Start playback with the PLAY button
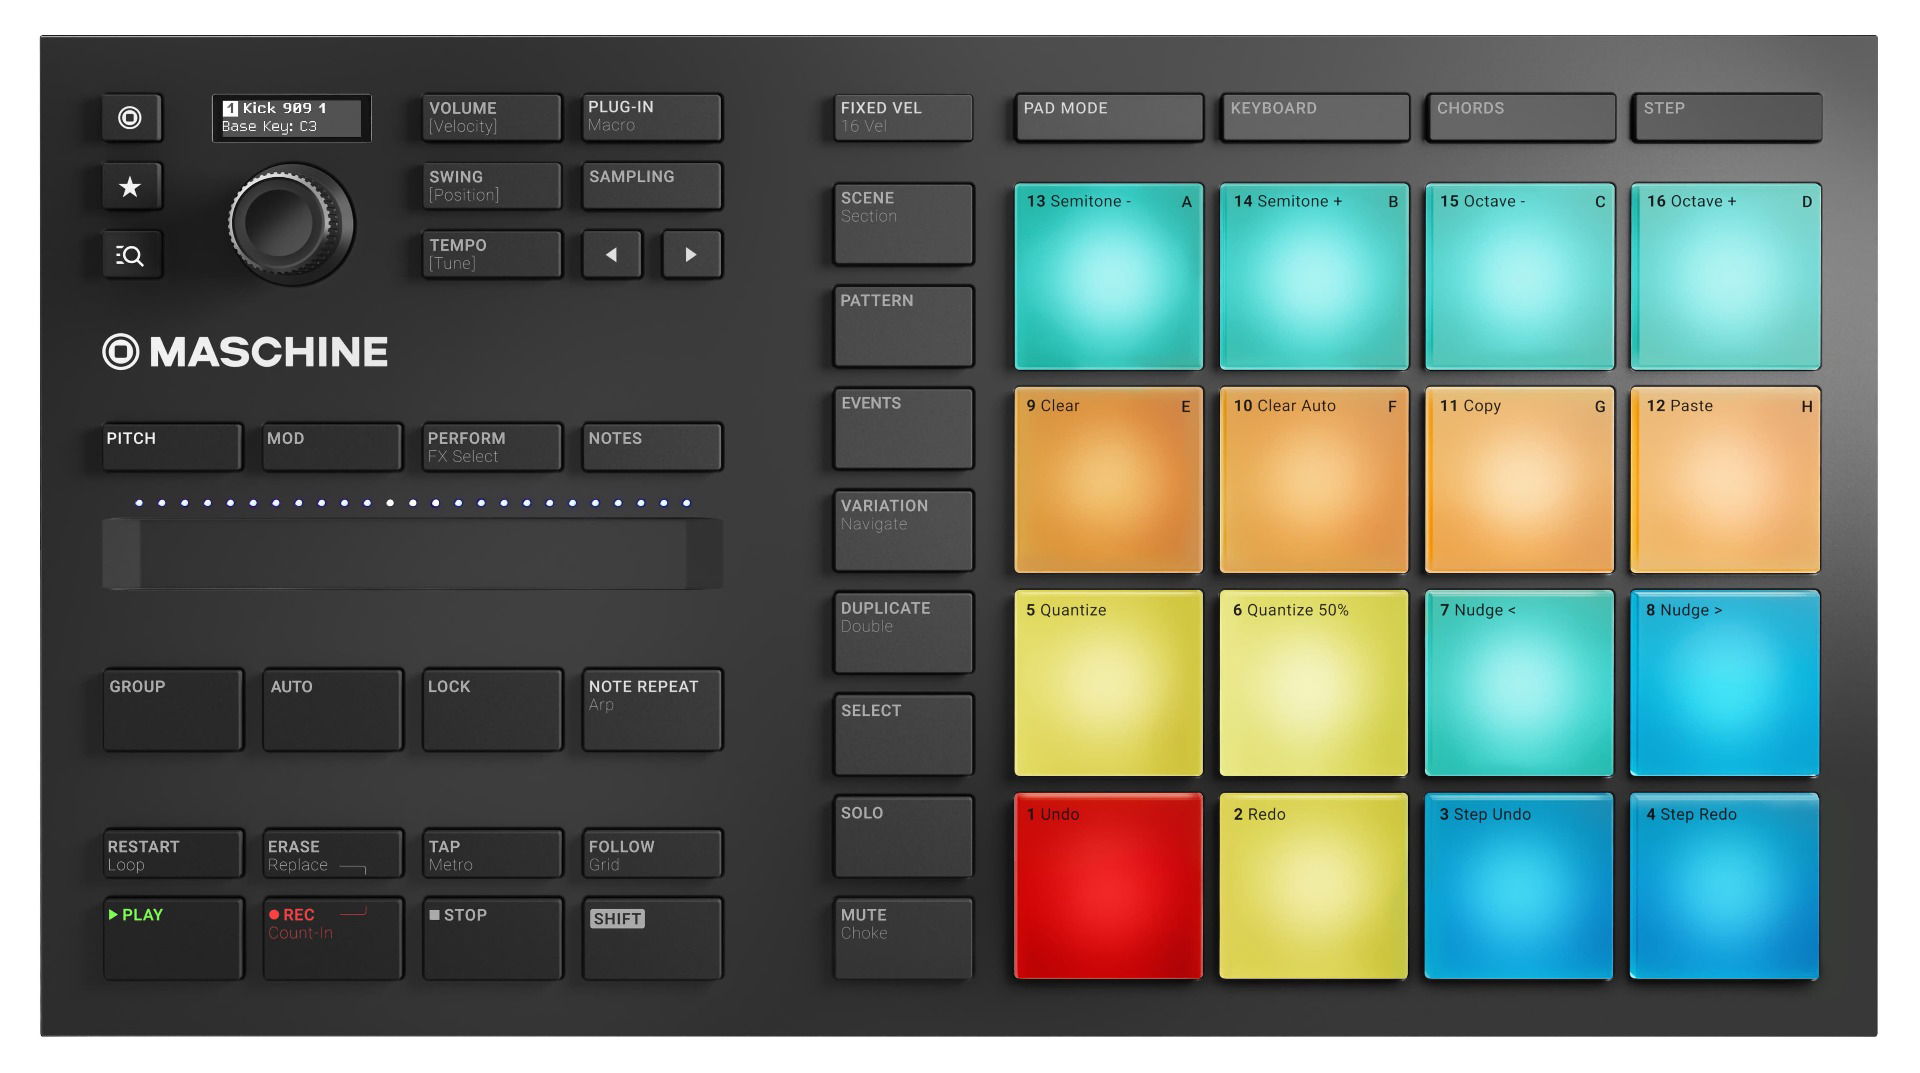 [x=173, y=938]
